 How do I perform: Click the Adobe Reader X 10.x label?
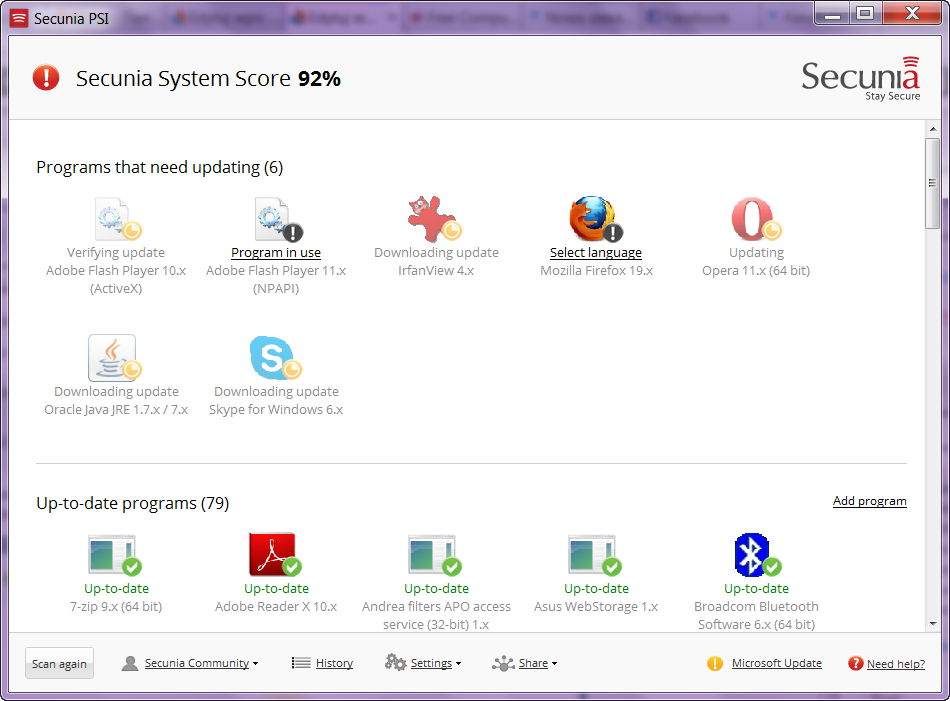[x=276, y=606]
